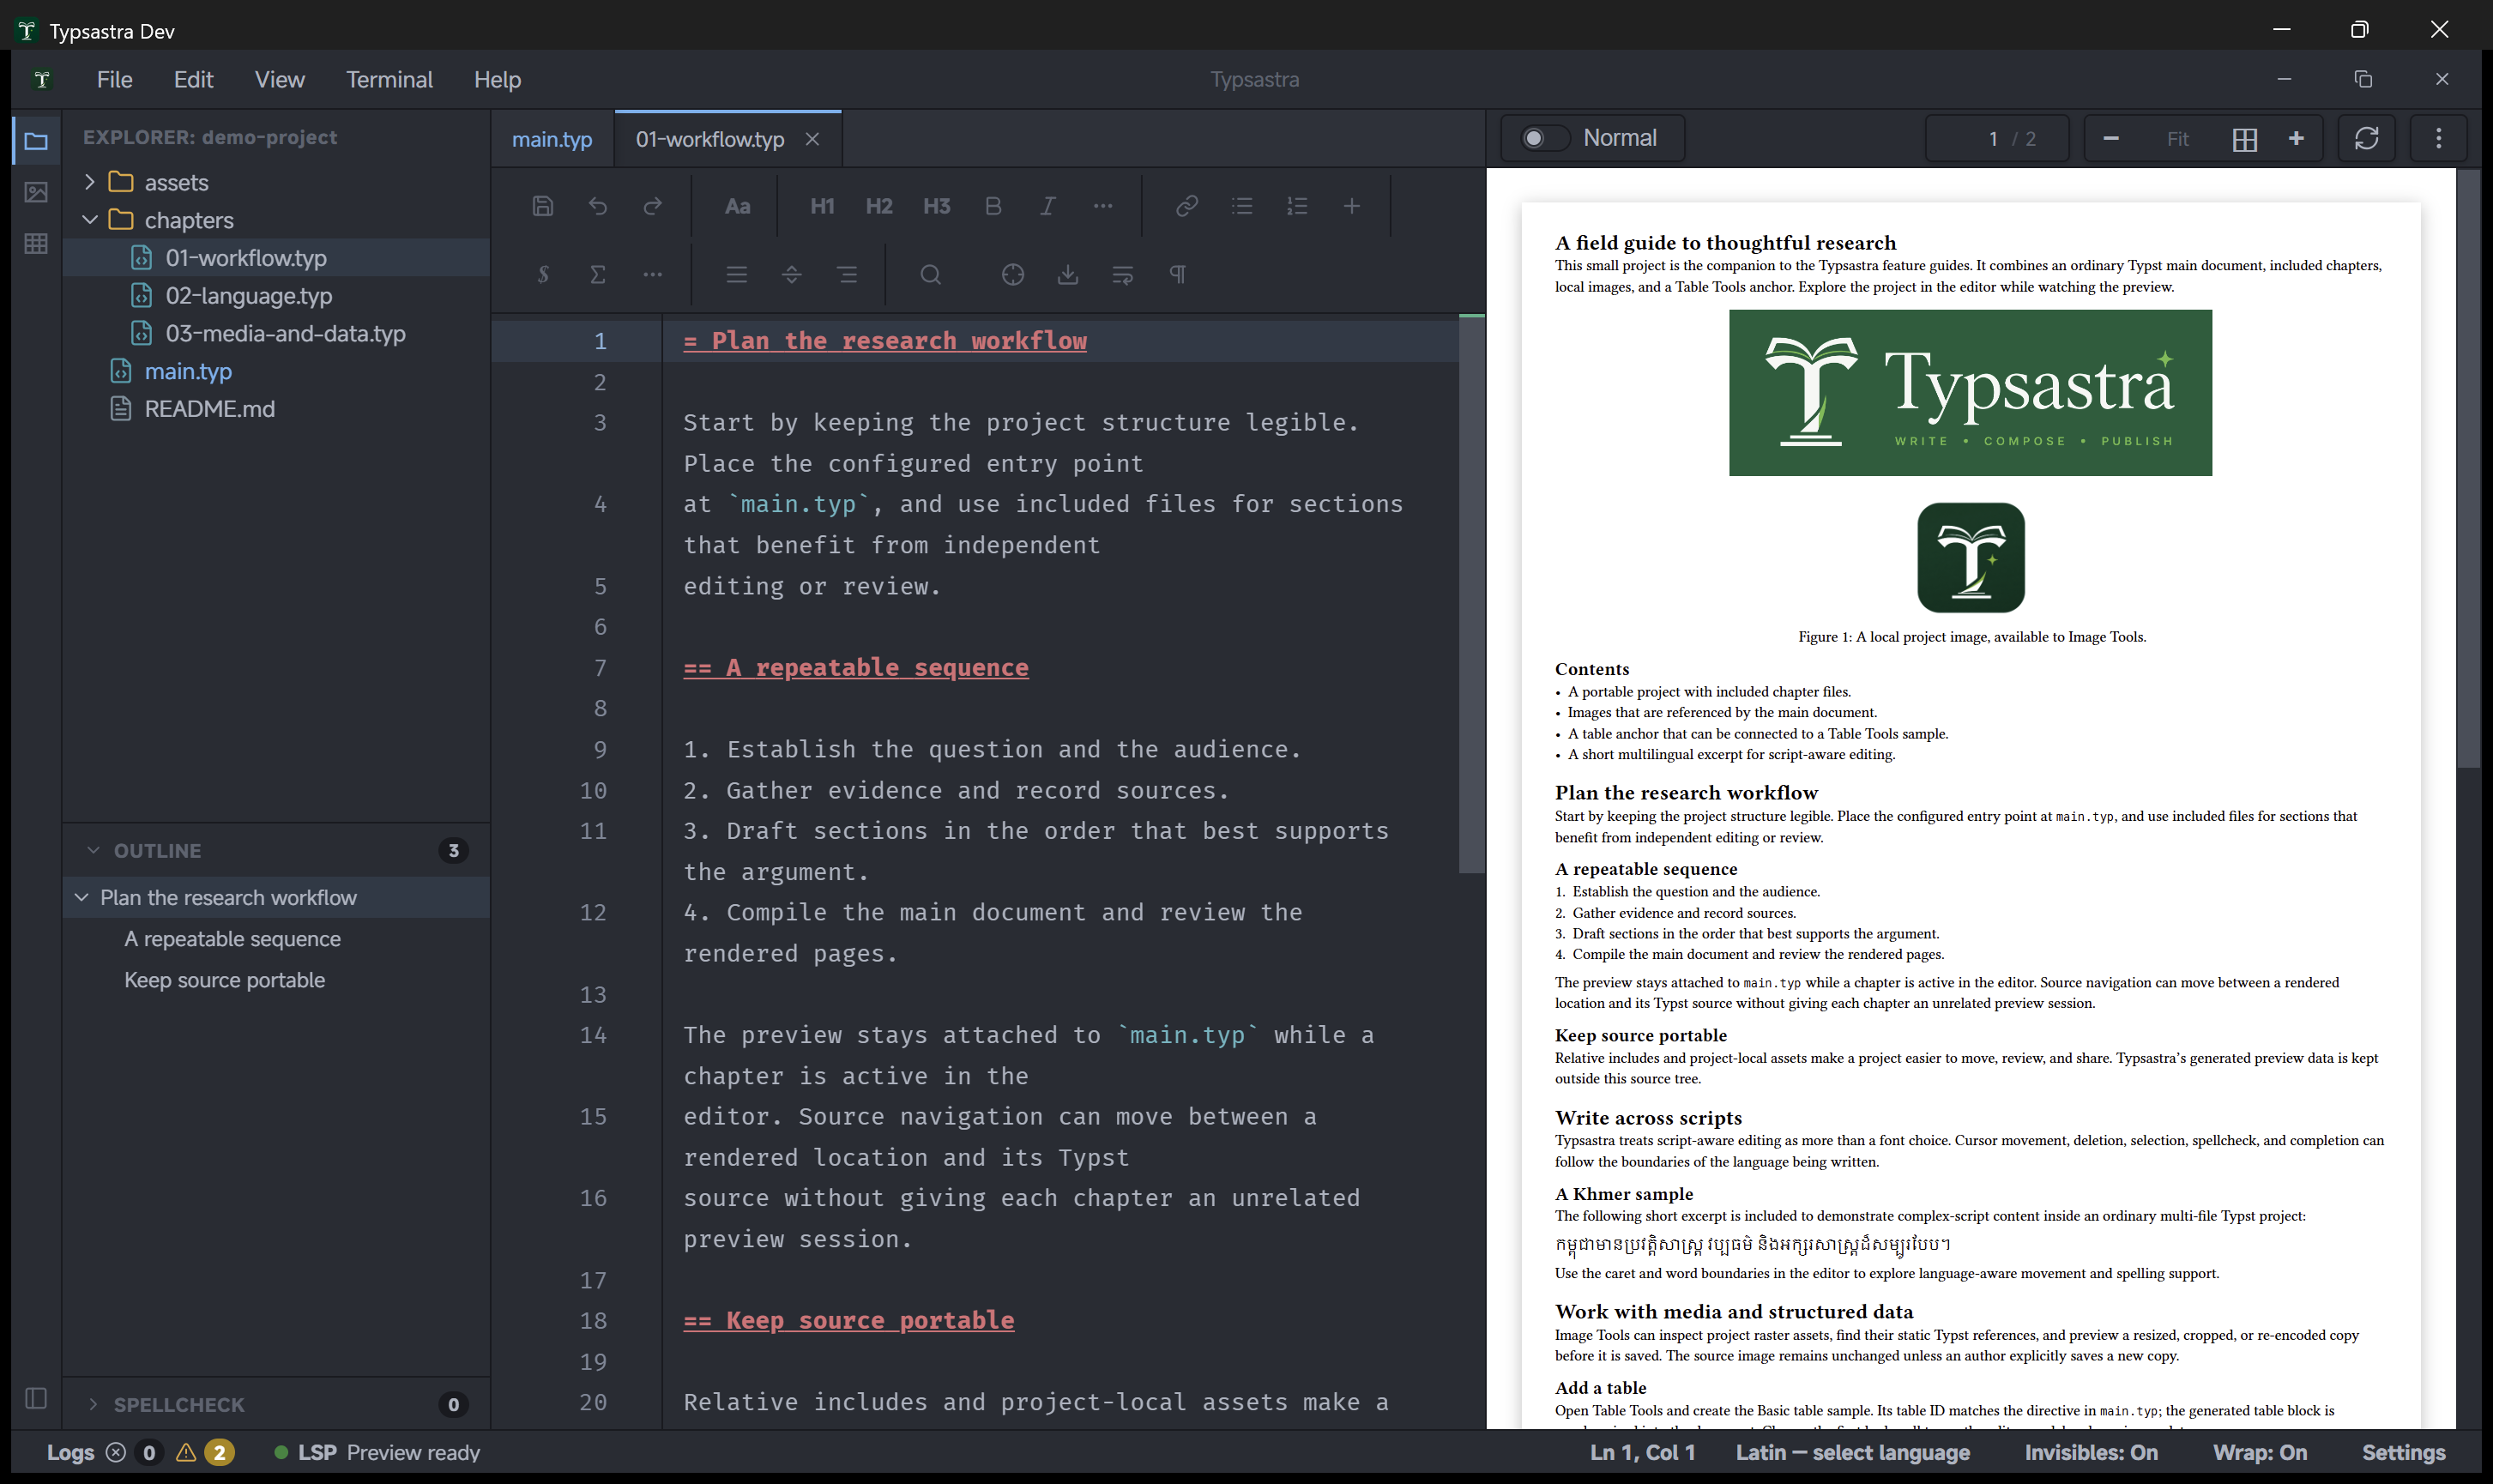Expand the assets folder
Image resolution: width=2493 pixels, height=1484 pixels.
coord(90,182)
